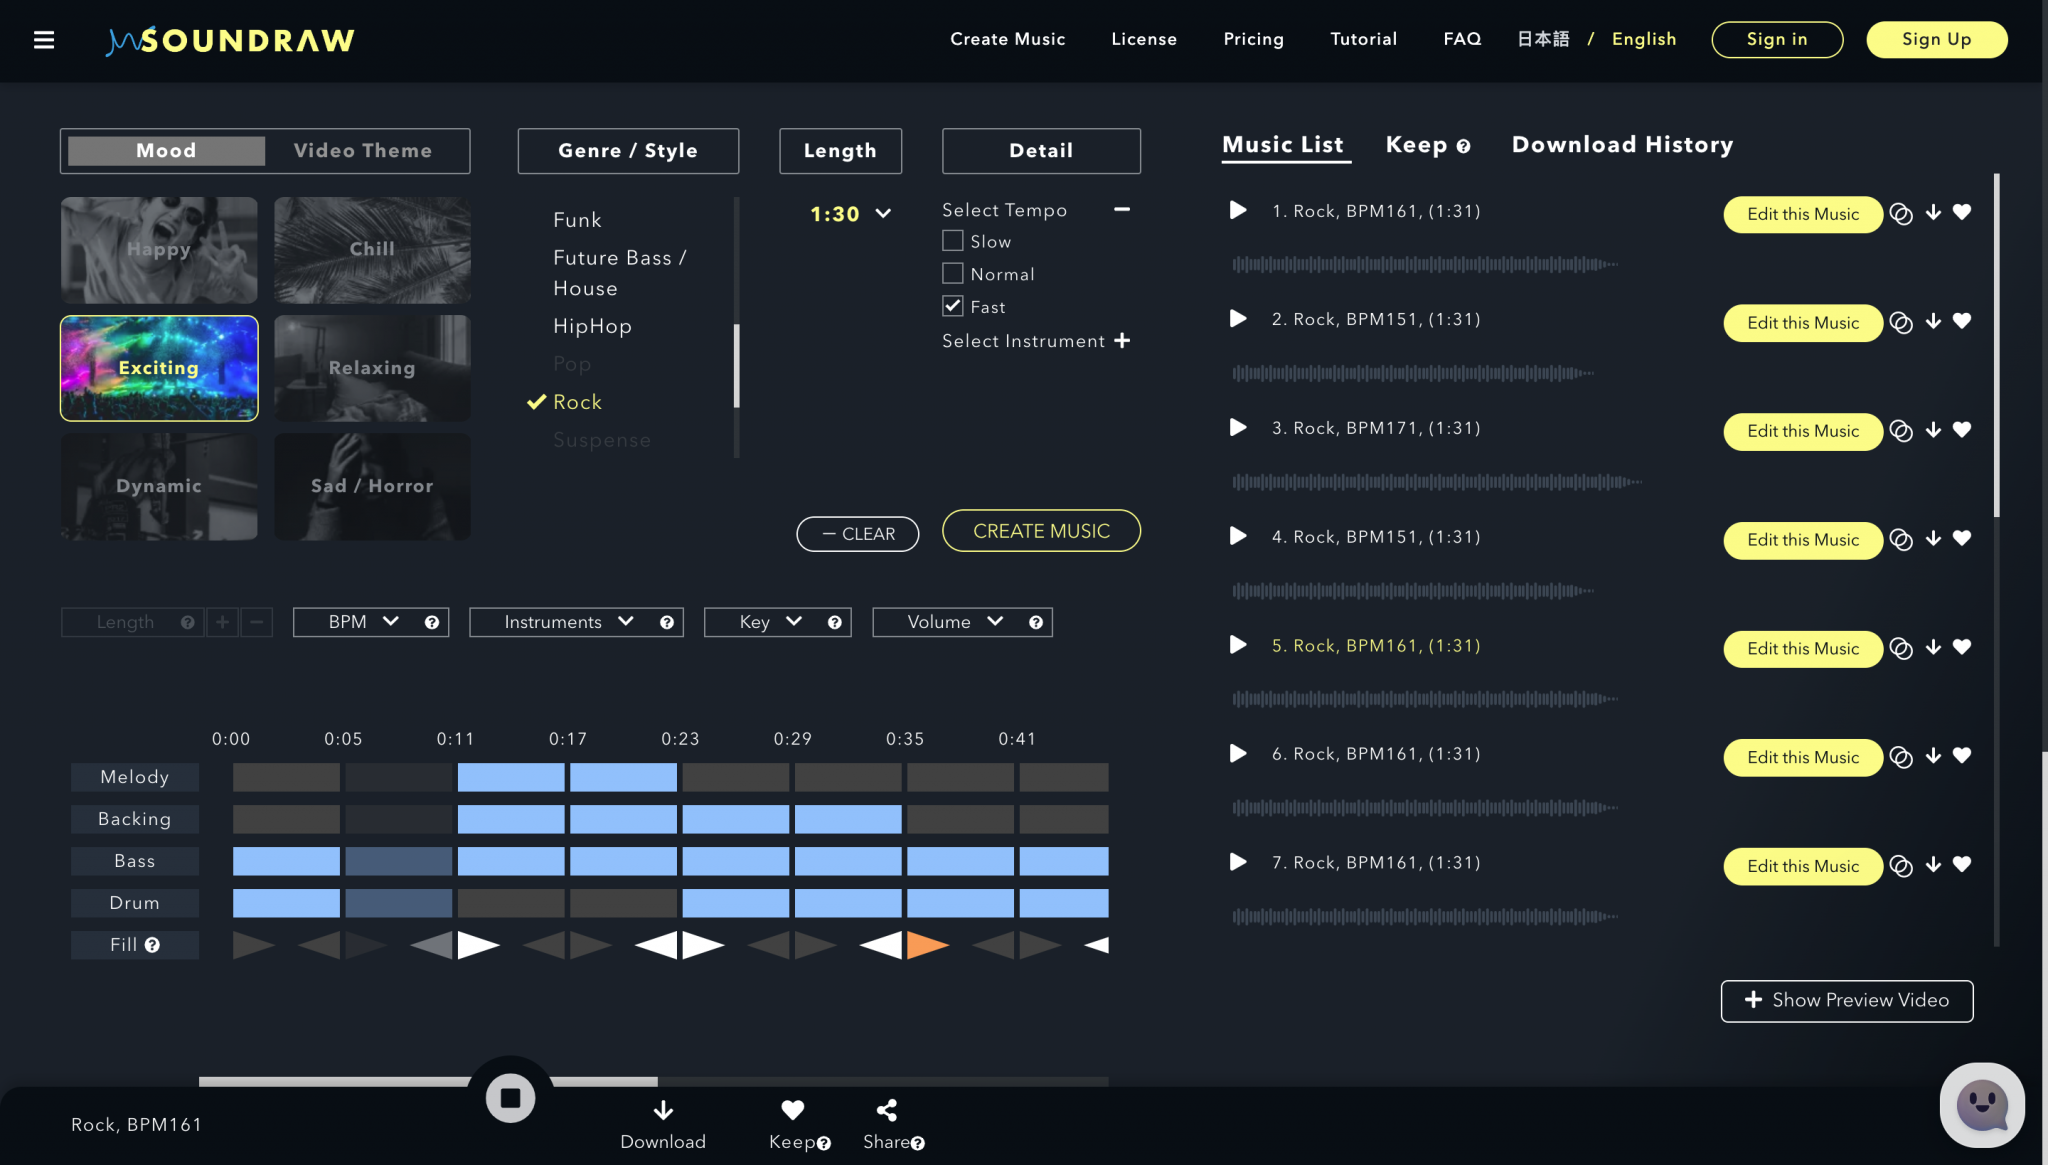Stop playback with the bottom stop button
The width and height of the screenshot is (2048, 1165).
click(x=511, y=1096)
